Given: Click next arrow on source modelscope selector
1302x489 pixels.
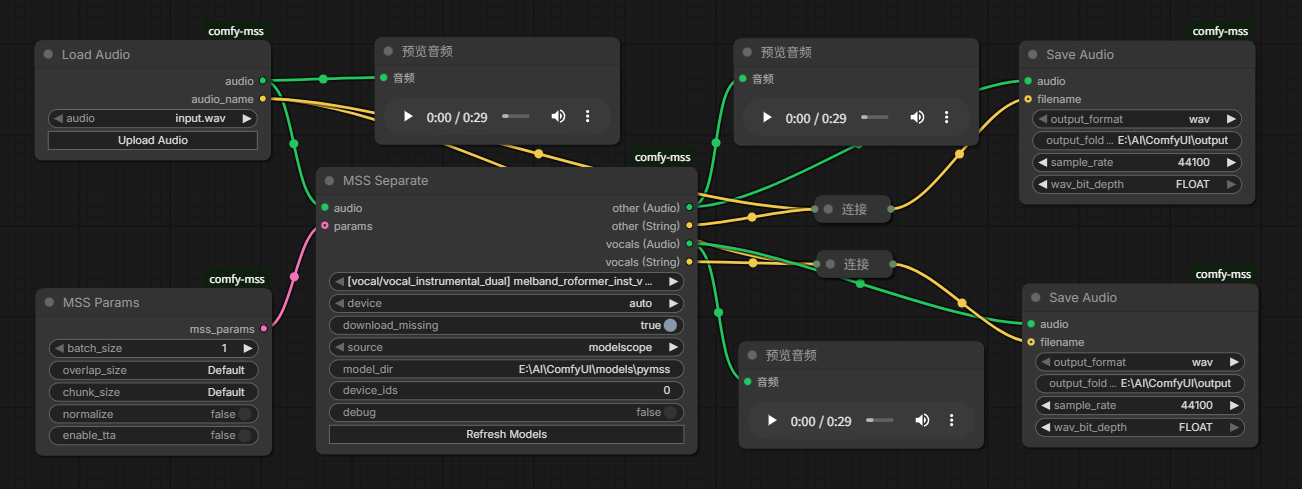Looking at the screenshot, I should tap(673, 347).
